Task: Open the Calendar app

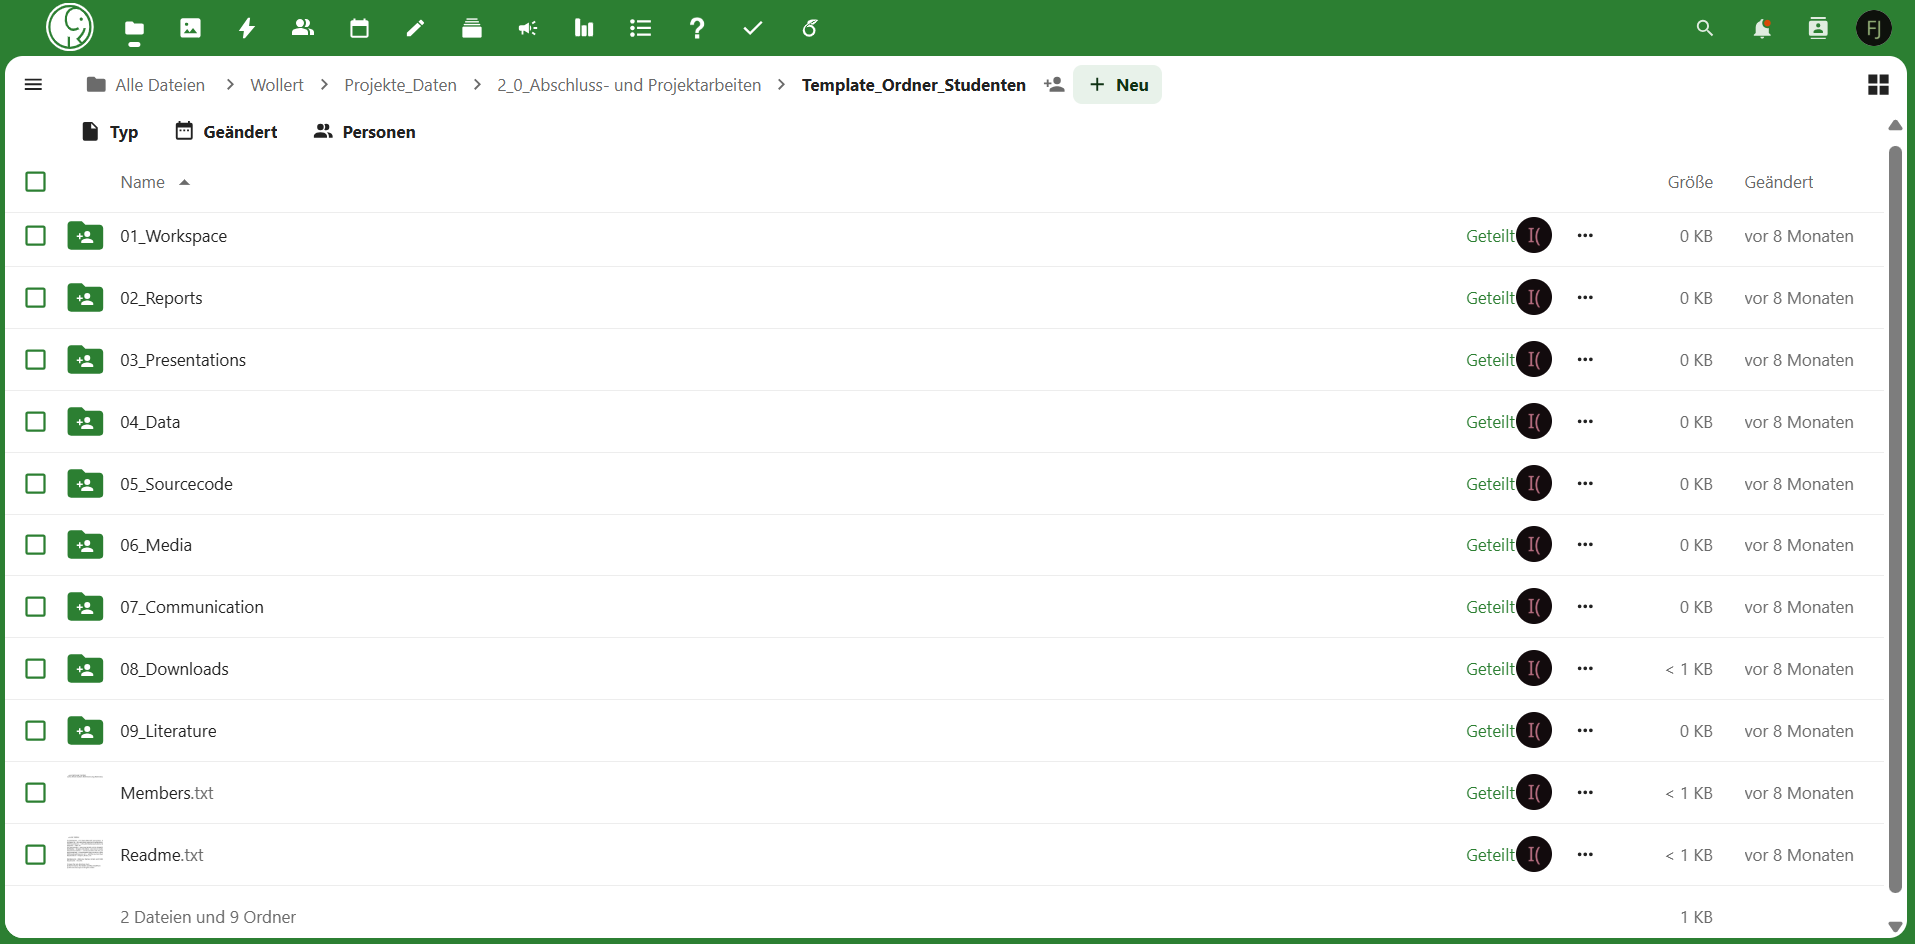Action: (x=359, y=28)
